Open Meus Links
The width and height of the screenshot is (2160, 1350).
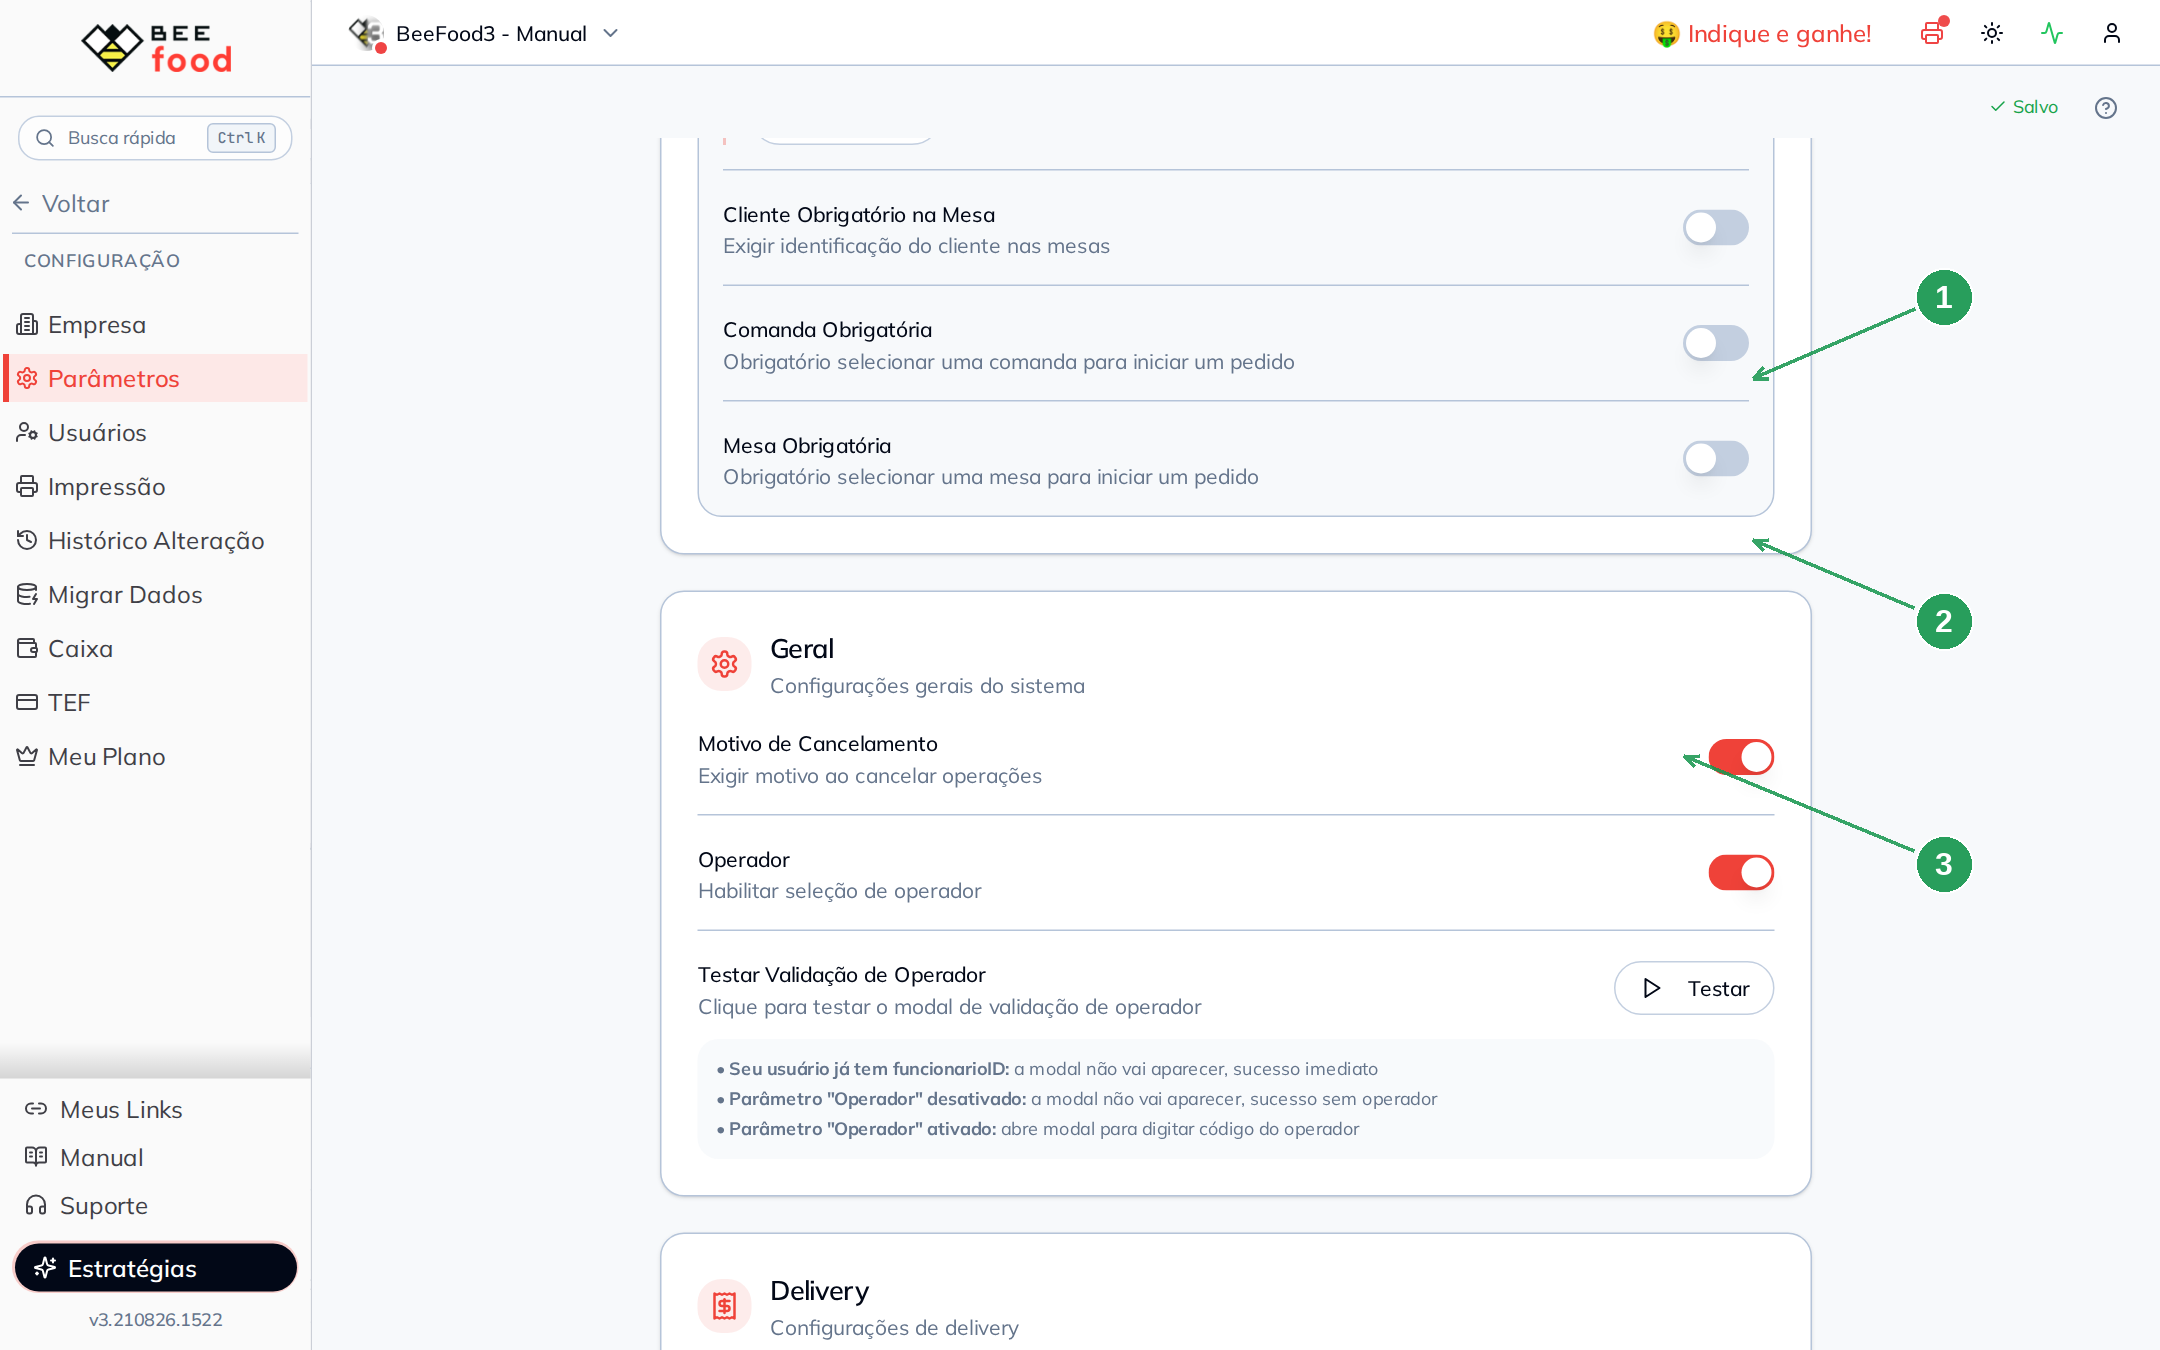click(x=104, y=1109)
